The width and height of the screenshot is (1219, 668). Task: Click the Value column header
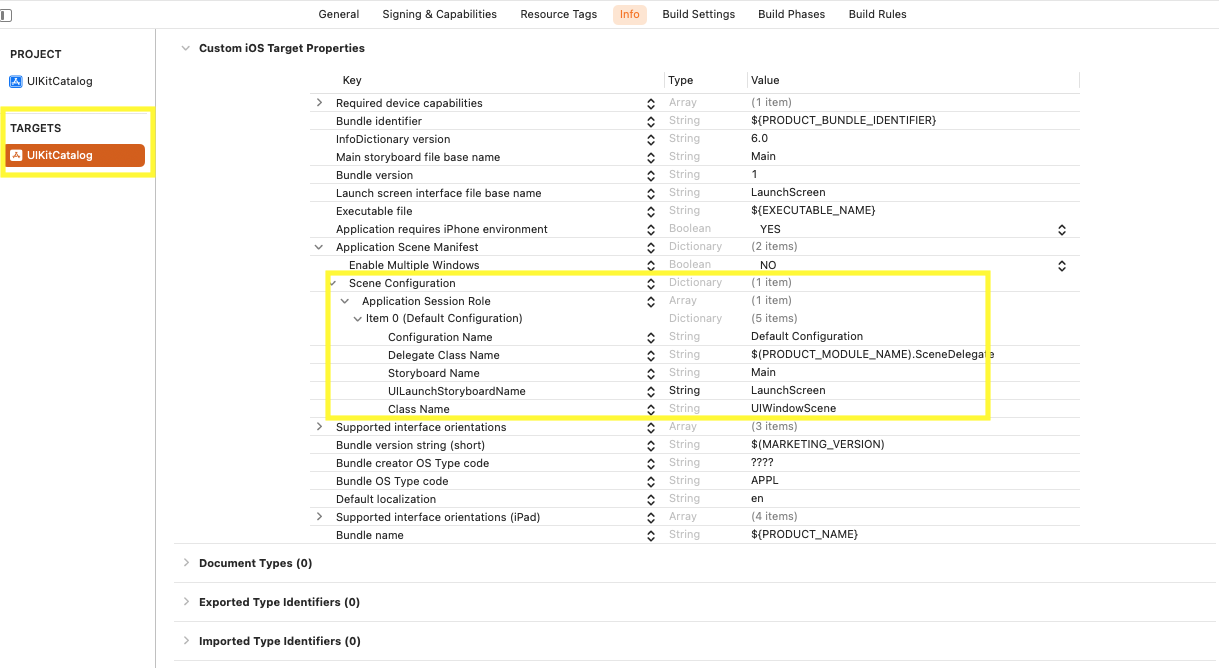(765, 80)
